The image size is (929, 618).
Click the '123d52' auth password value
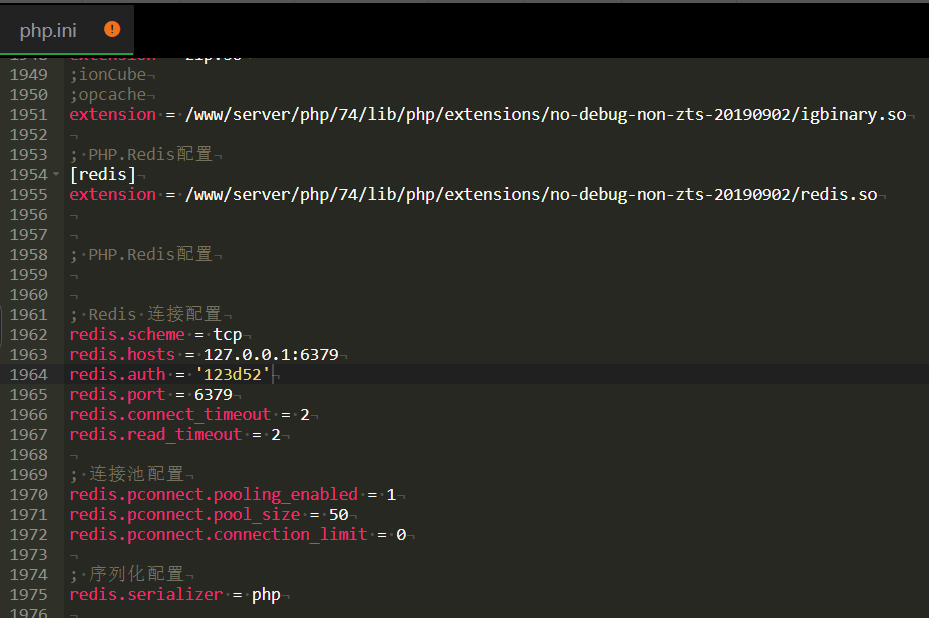pos(233,374)
